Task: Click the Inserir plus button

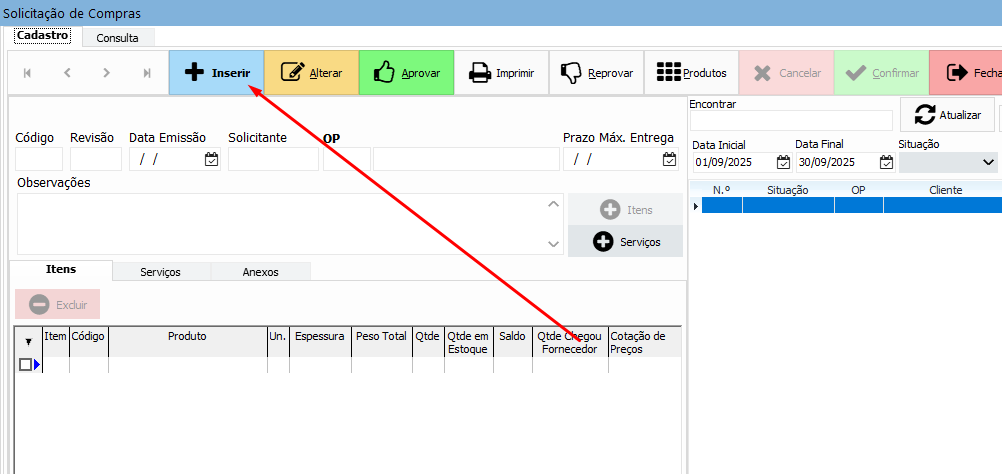Action: (x=216, y=73)
